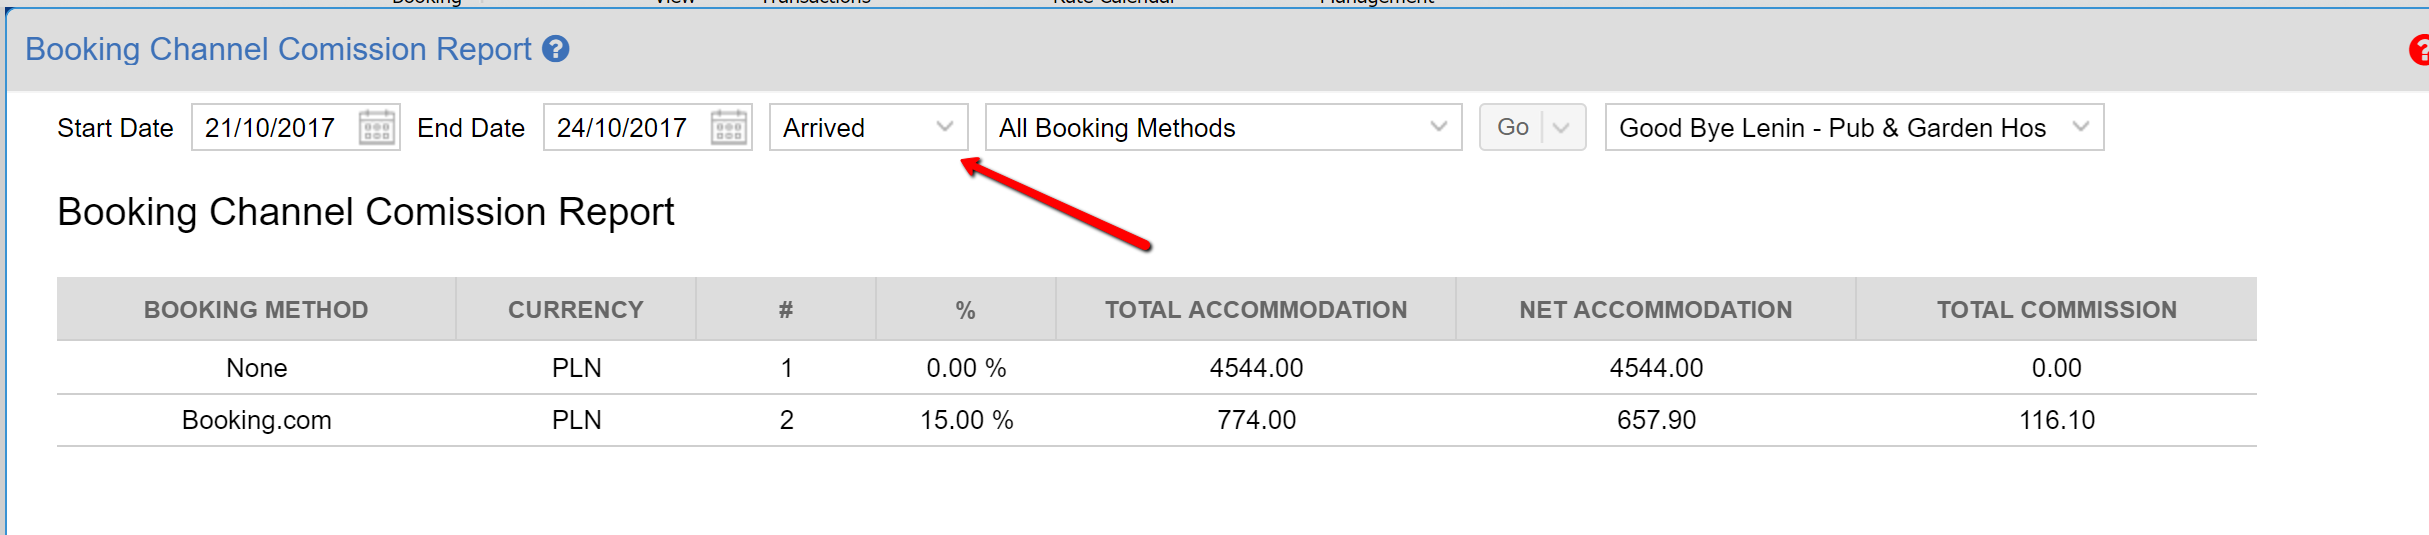Open the Start Date calendar picker icon
The height and width of the screenshot is (535, 2429).
(377, 128)
